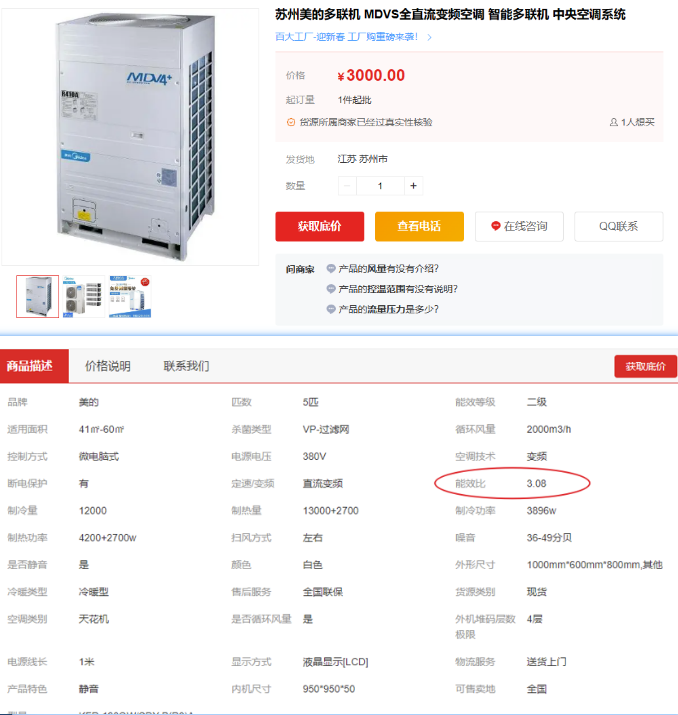Switch to the 联系我们 tab
The width and height of the screenshot is (678, 715).
click(x=186, y=366)
